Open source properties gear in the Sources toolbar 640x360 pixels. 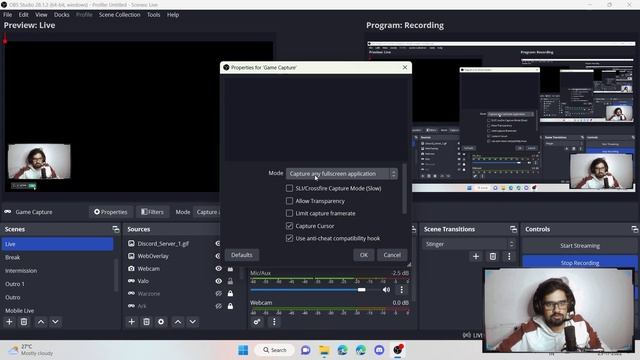coord(161,322)
